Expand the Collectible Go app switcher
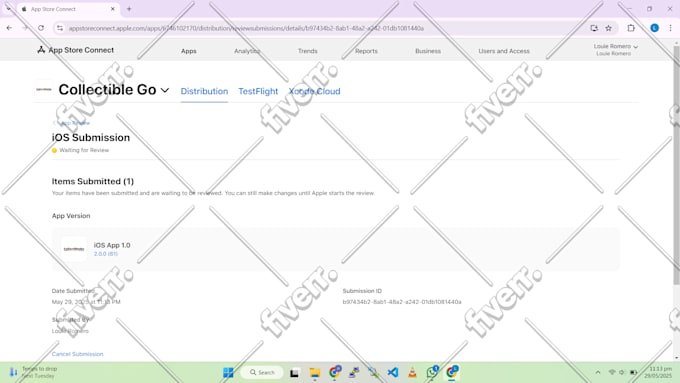 coord(165,90)
